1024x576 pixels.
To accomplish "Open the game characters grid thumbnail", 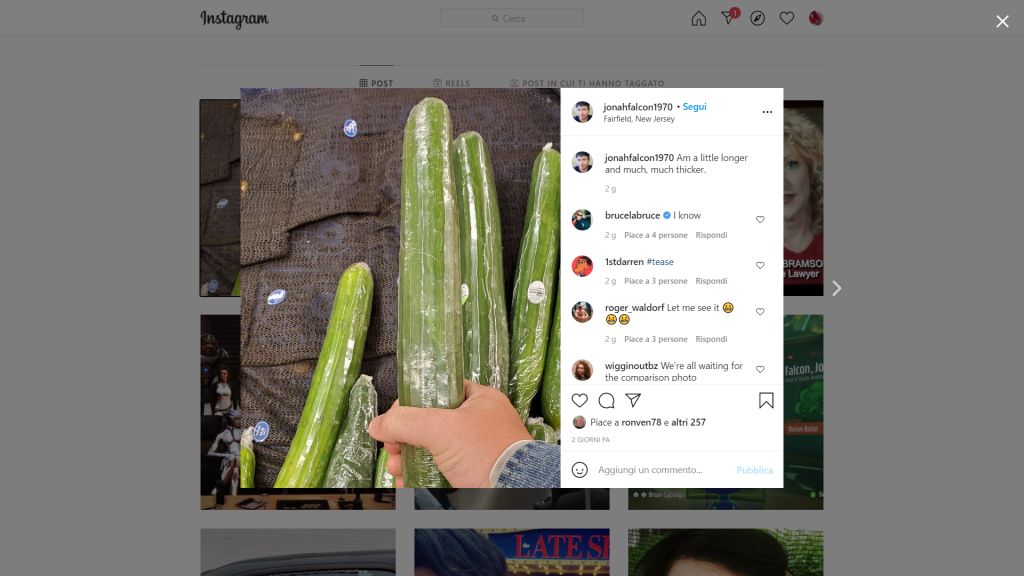I will coord(220,412).
